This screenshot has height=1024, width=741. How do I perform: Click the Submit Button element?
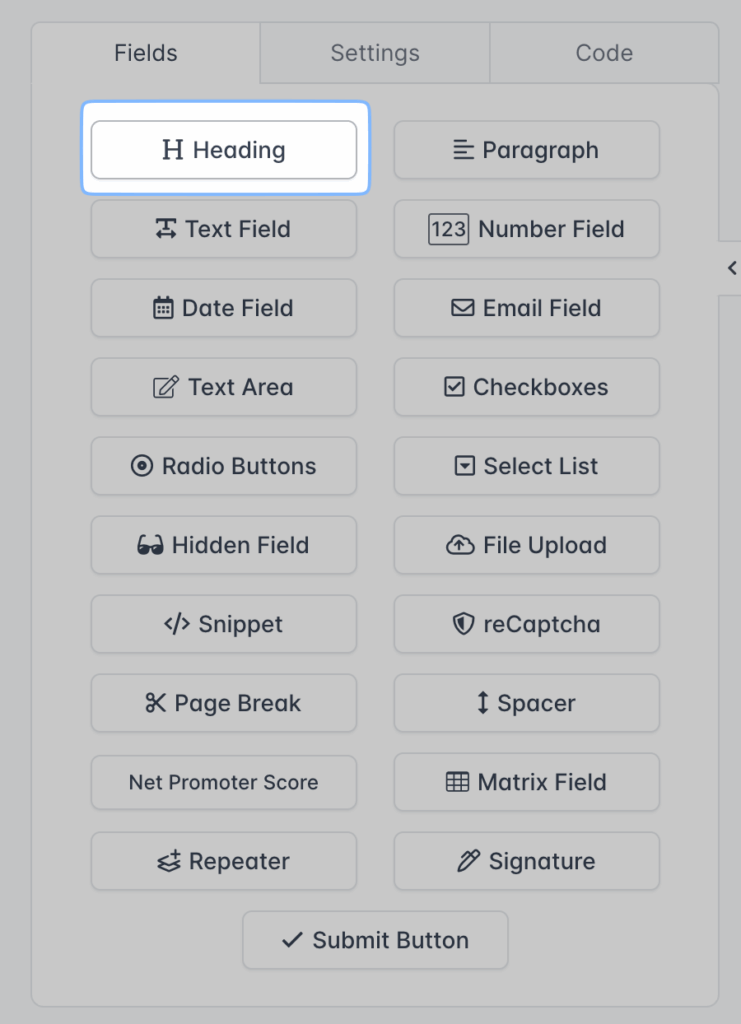tap(374, 940)
